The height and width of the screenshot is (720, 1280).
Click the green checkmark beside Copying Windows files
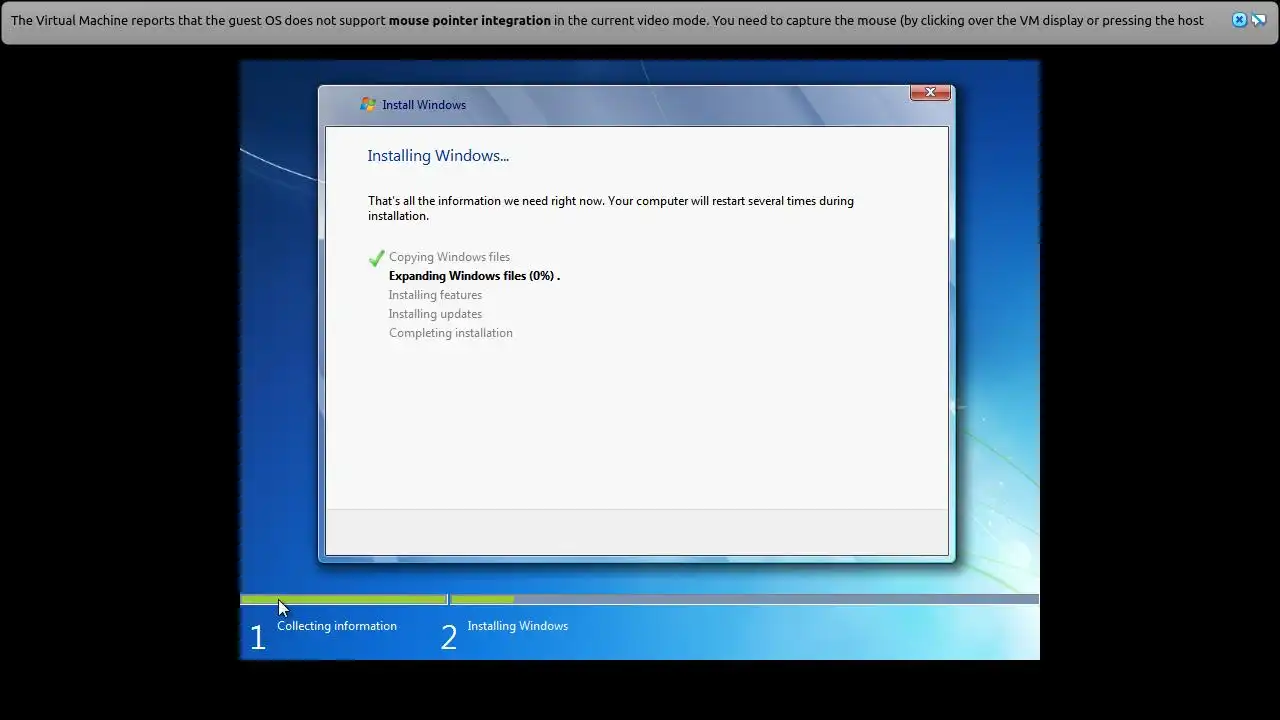pos(376,258)
